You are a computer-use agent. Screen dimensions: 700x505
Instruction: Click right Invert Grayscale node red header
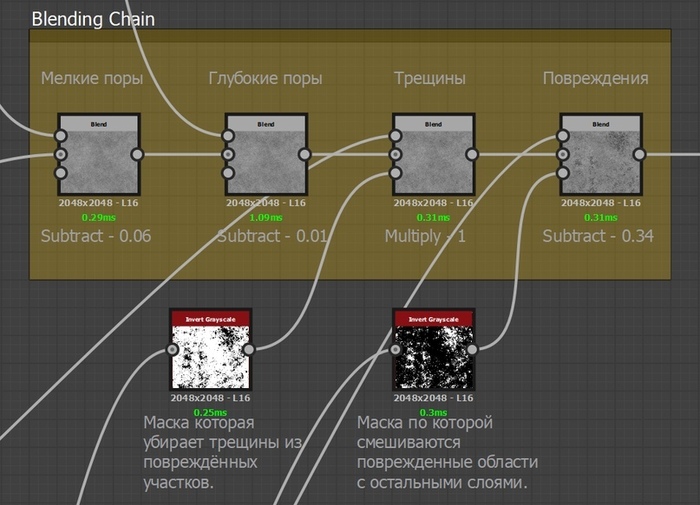tap(434, 318)
